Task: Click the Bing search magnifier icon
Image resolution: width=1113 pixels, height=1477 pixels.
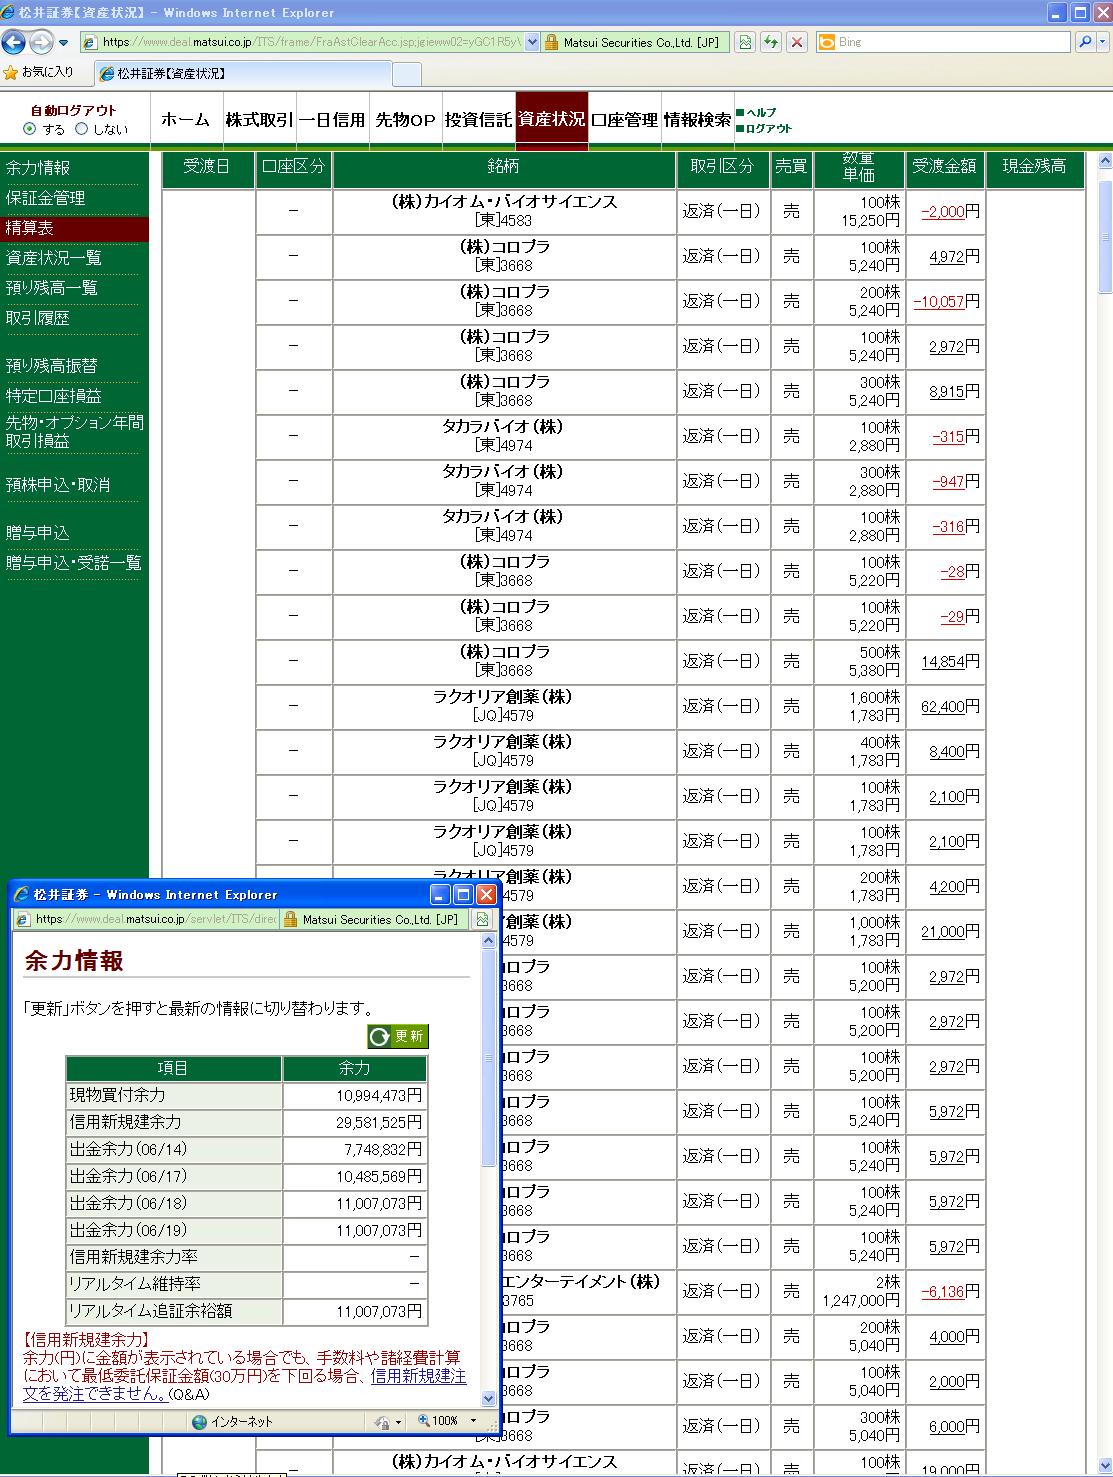Action: tap(1085, 42)
